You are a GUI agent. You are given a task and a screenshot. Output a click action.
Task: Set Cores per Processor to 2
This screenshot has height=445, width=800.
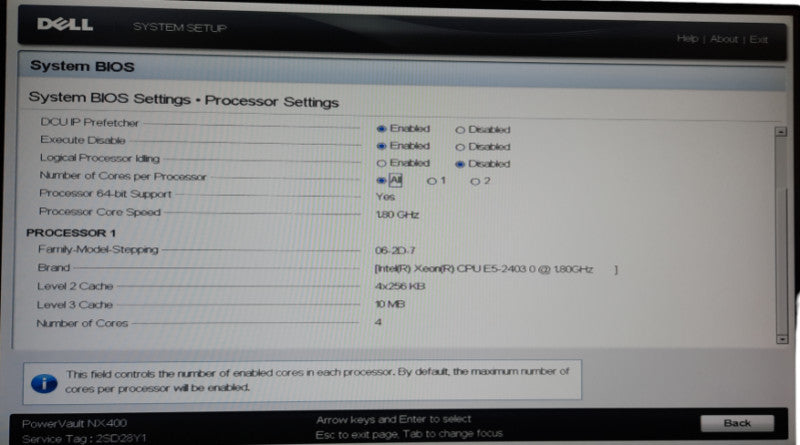pos(475,181)
